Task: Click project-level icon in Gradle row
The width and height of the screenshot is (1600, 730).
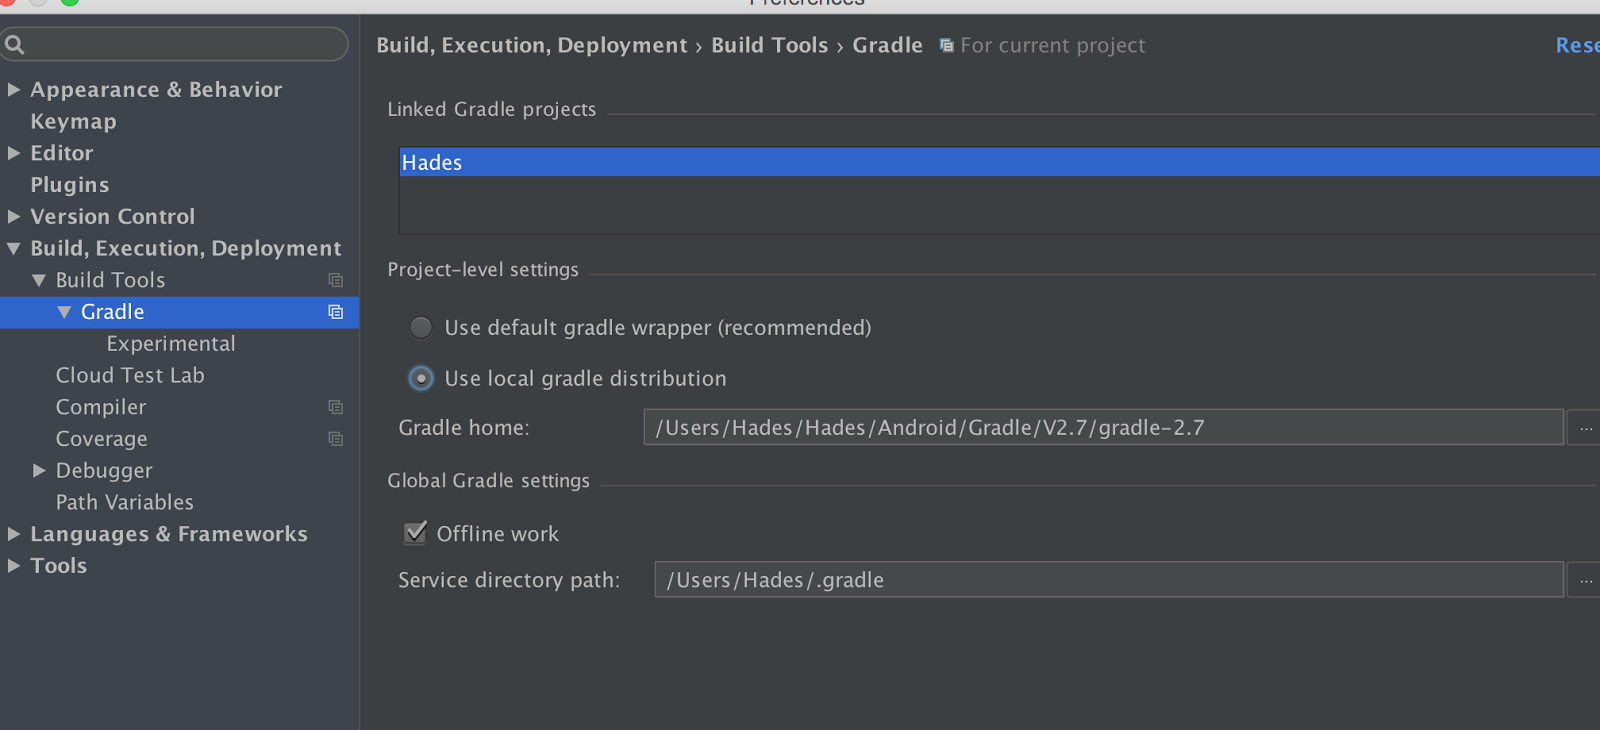Action: click(336, 312)
